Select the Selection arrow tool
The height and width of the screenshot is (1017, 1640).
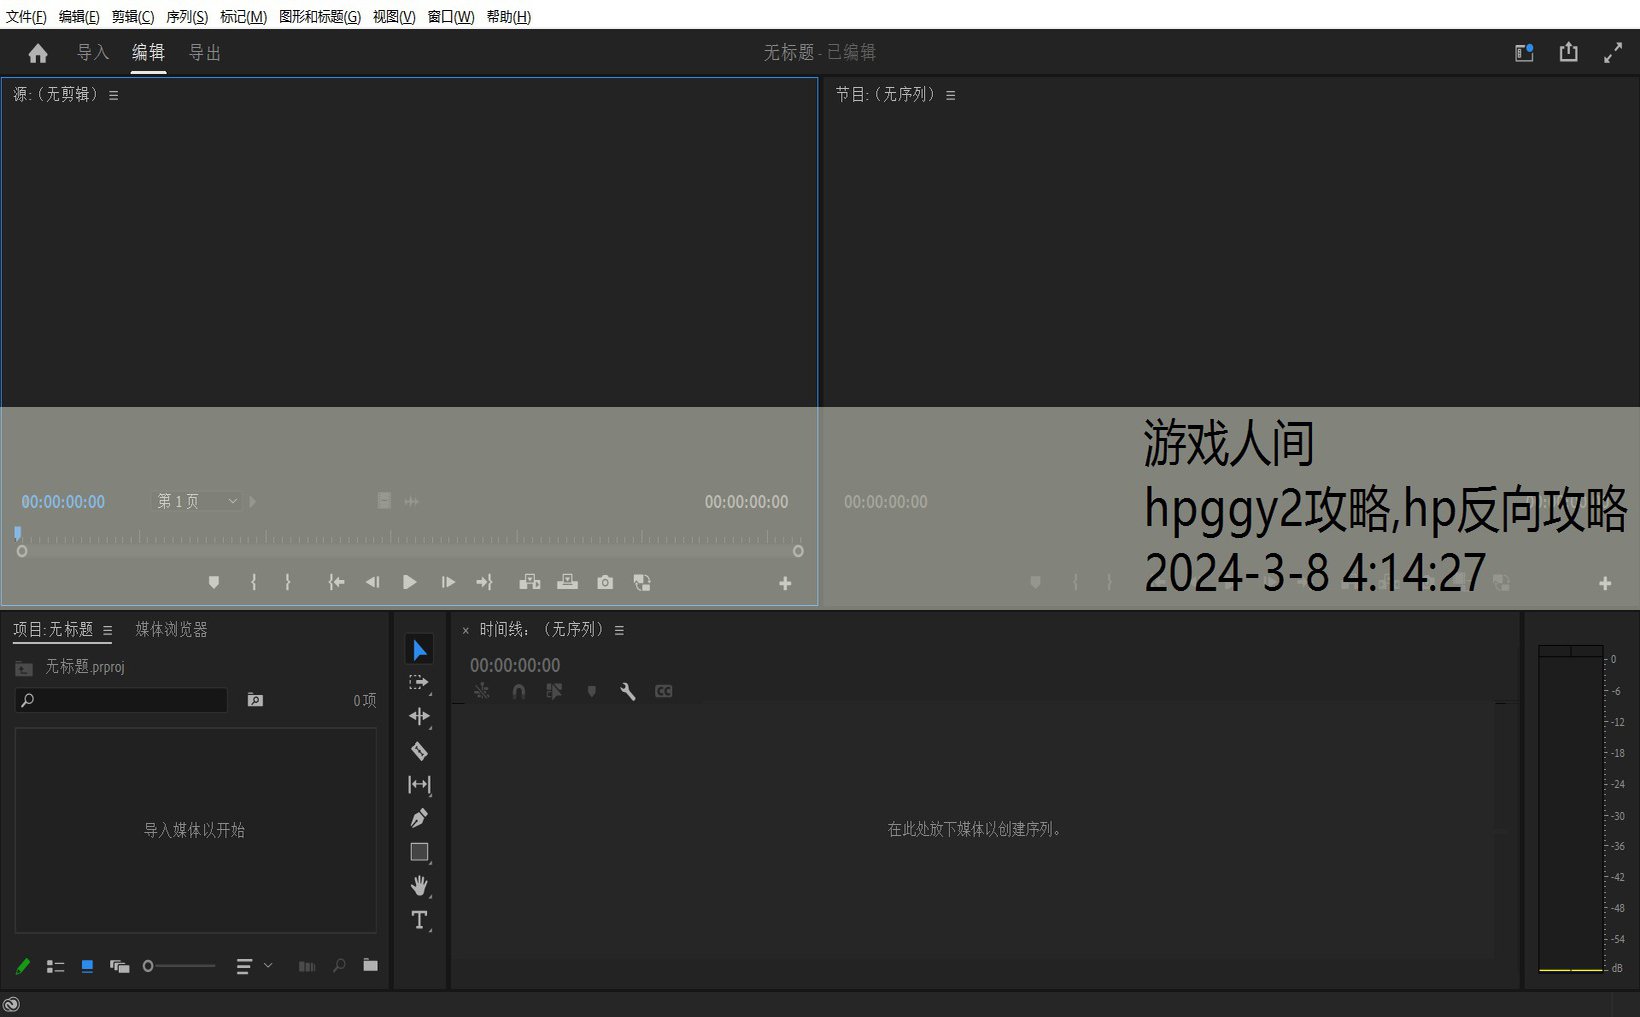[x=419, y=650]
